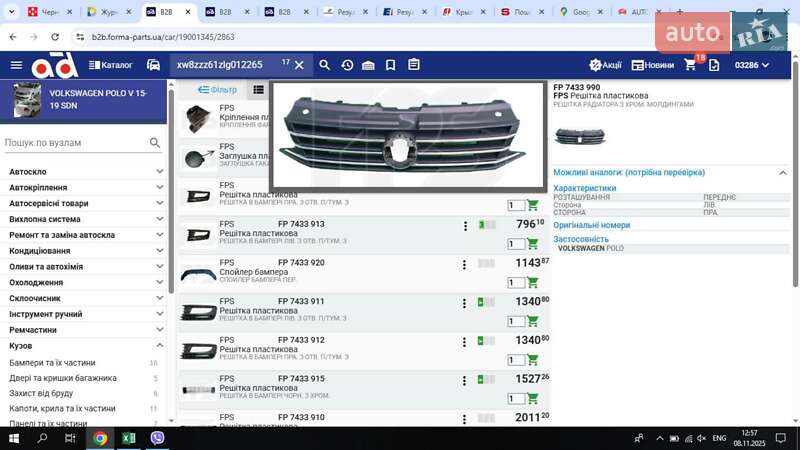Collapse the Можливі аналоги section
The image size is (800, 450).
point(783,173)
